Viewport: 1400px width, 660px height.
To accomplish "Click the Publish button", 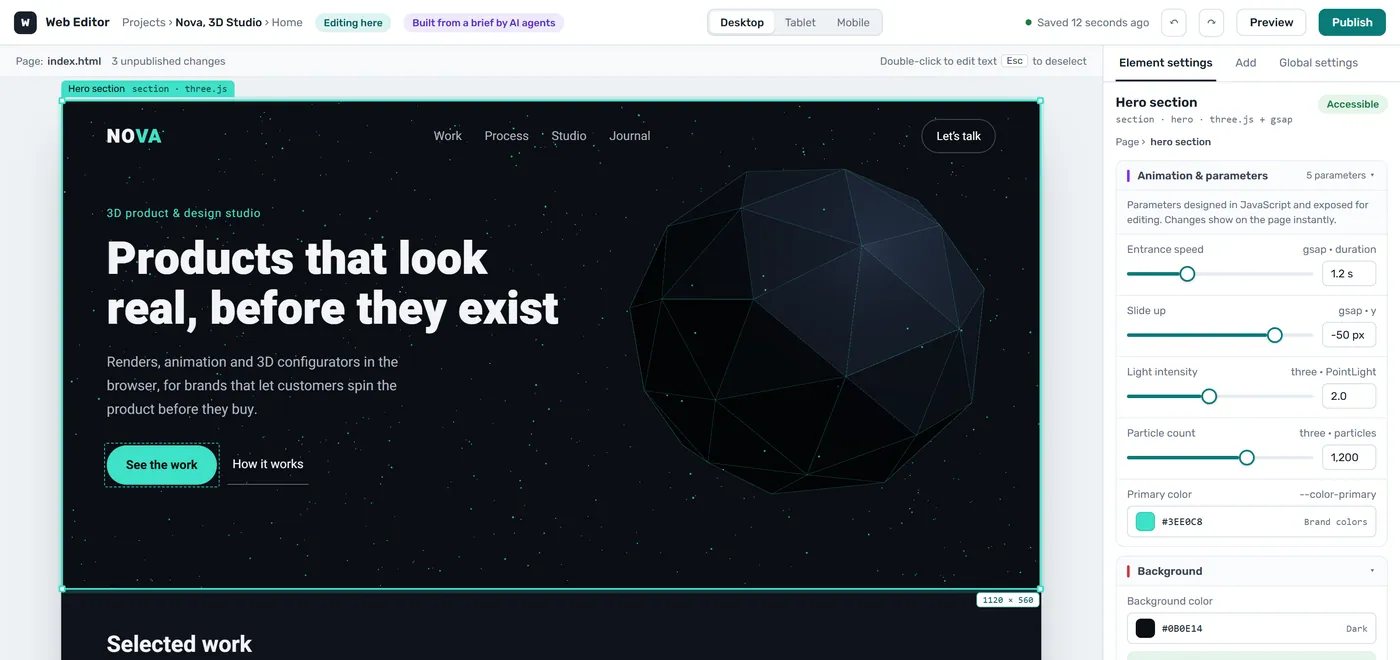I will click(1352, 22).
